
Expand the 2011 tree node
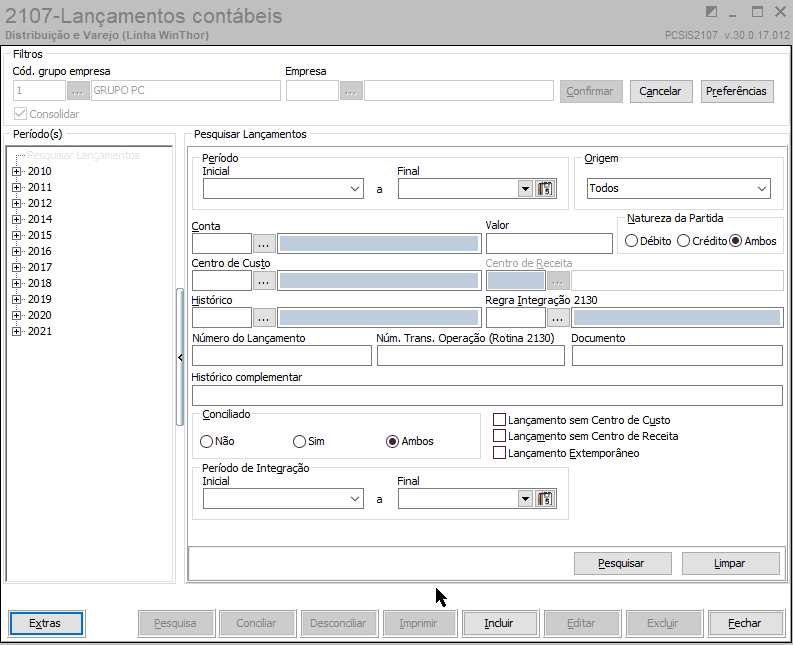17,188
